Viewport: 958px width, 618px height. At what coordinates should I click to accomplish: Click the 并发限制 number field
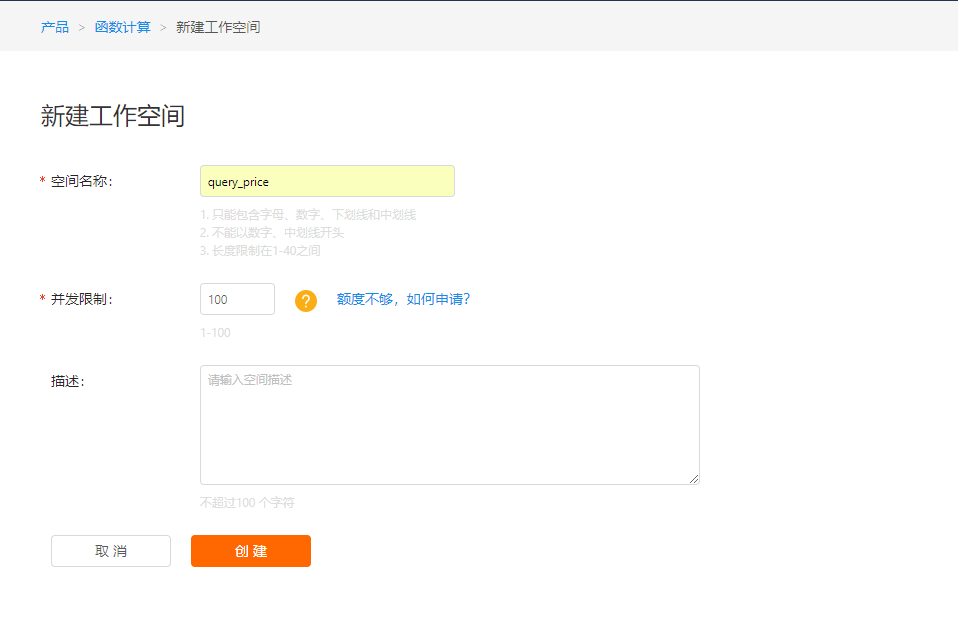(237, 299)
